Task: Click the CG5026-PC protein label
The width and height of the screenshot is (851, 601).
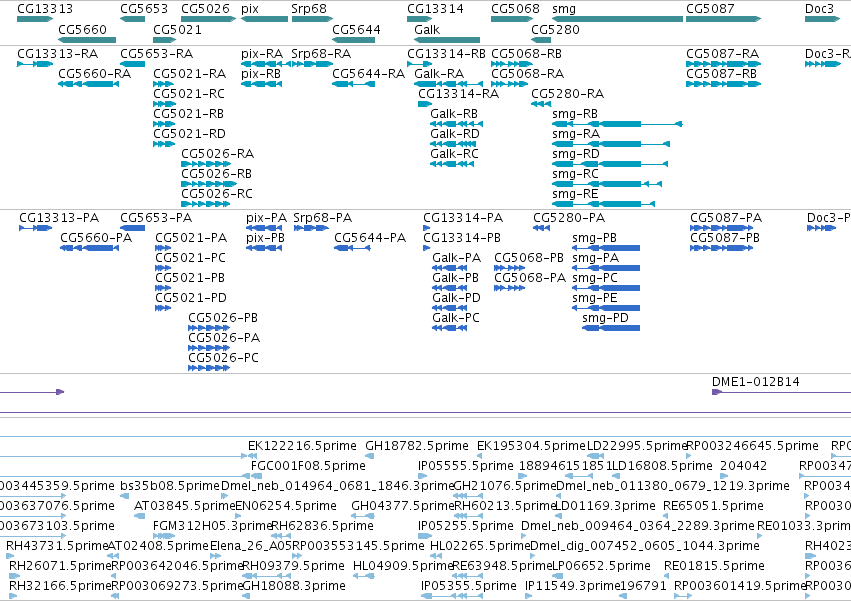Action: (224, 358)
